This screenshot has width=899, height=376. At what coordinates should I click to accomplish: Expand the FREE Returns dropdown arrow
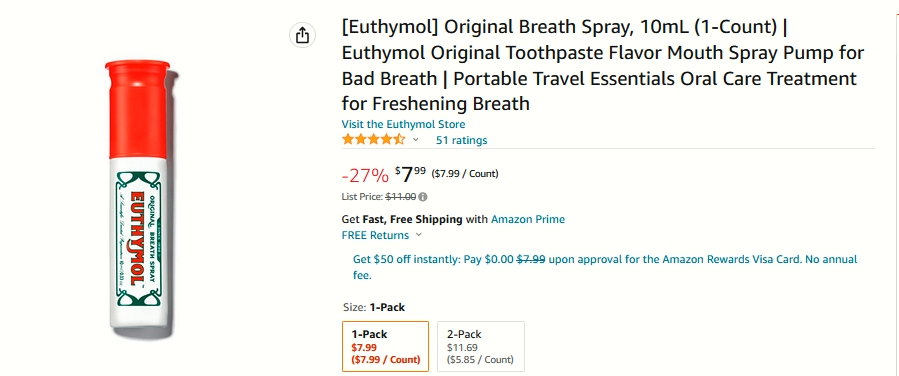click(x=419, y=235)
